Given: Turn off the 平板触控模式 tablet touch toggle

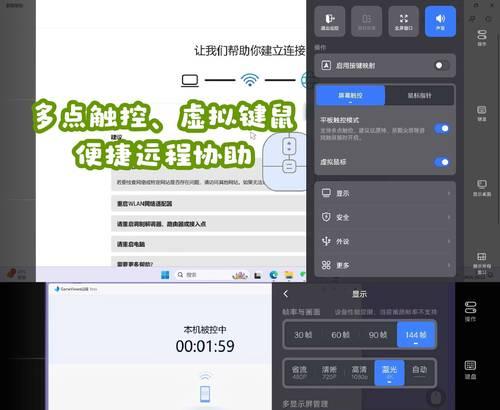Looking at the screenshot, I should (x=442, y=128).
